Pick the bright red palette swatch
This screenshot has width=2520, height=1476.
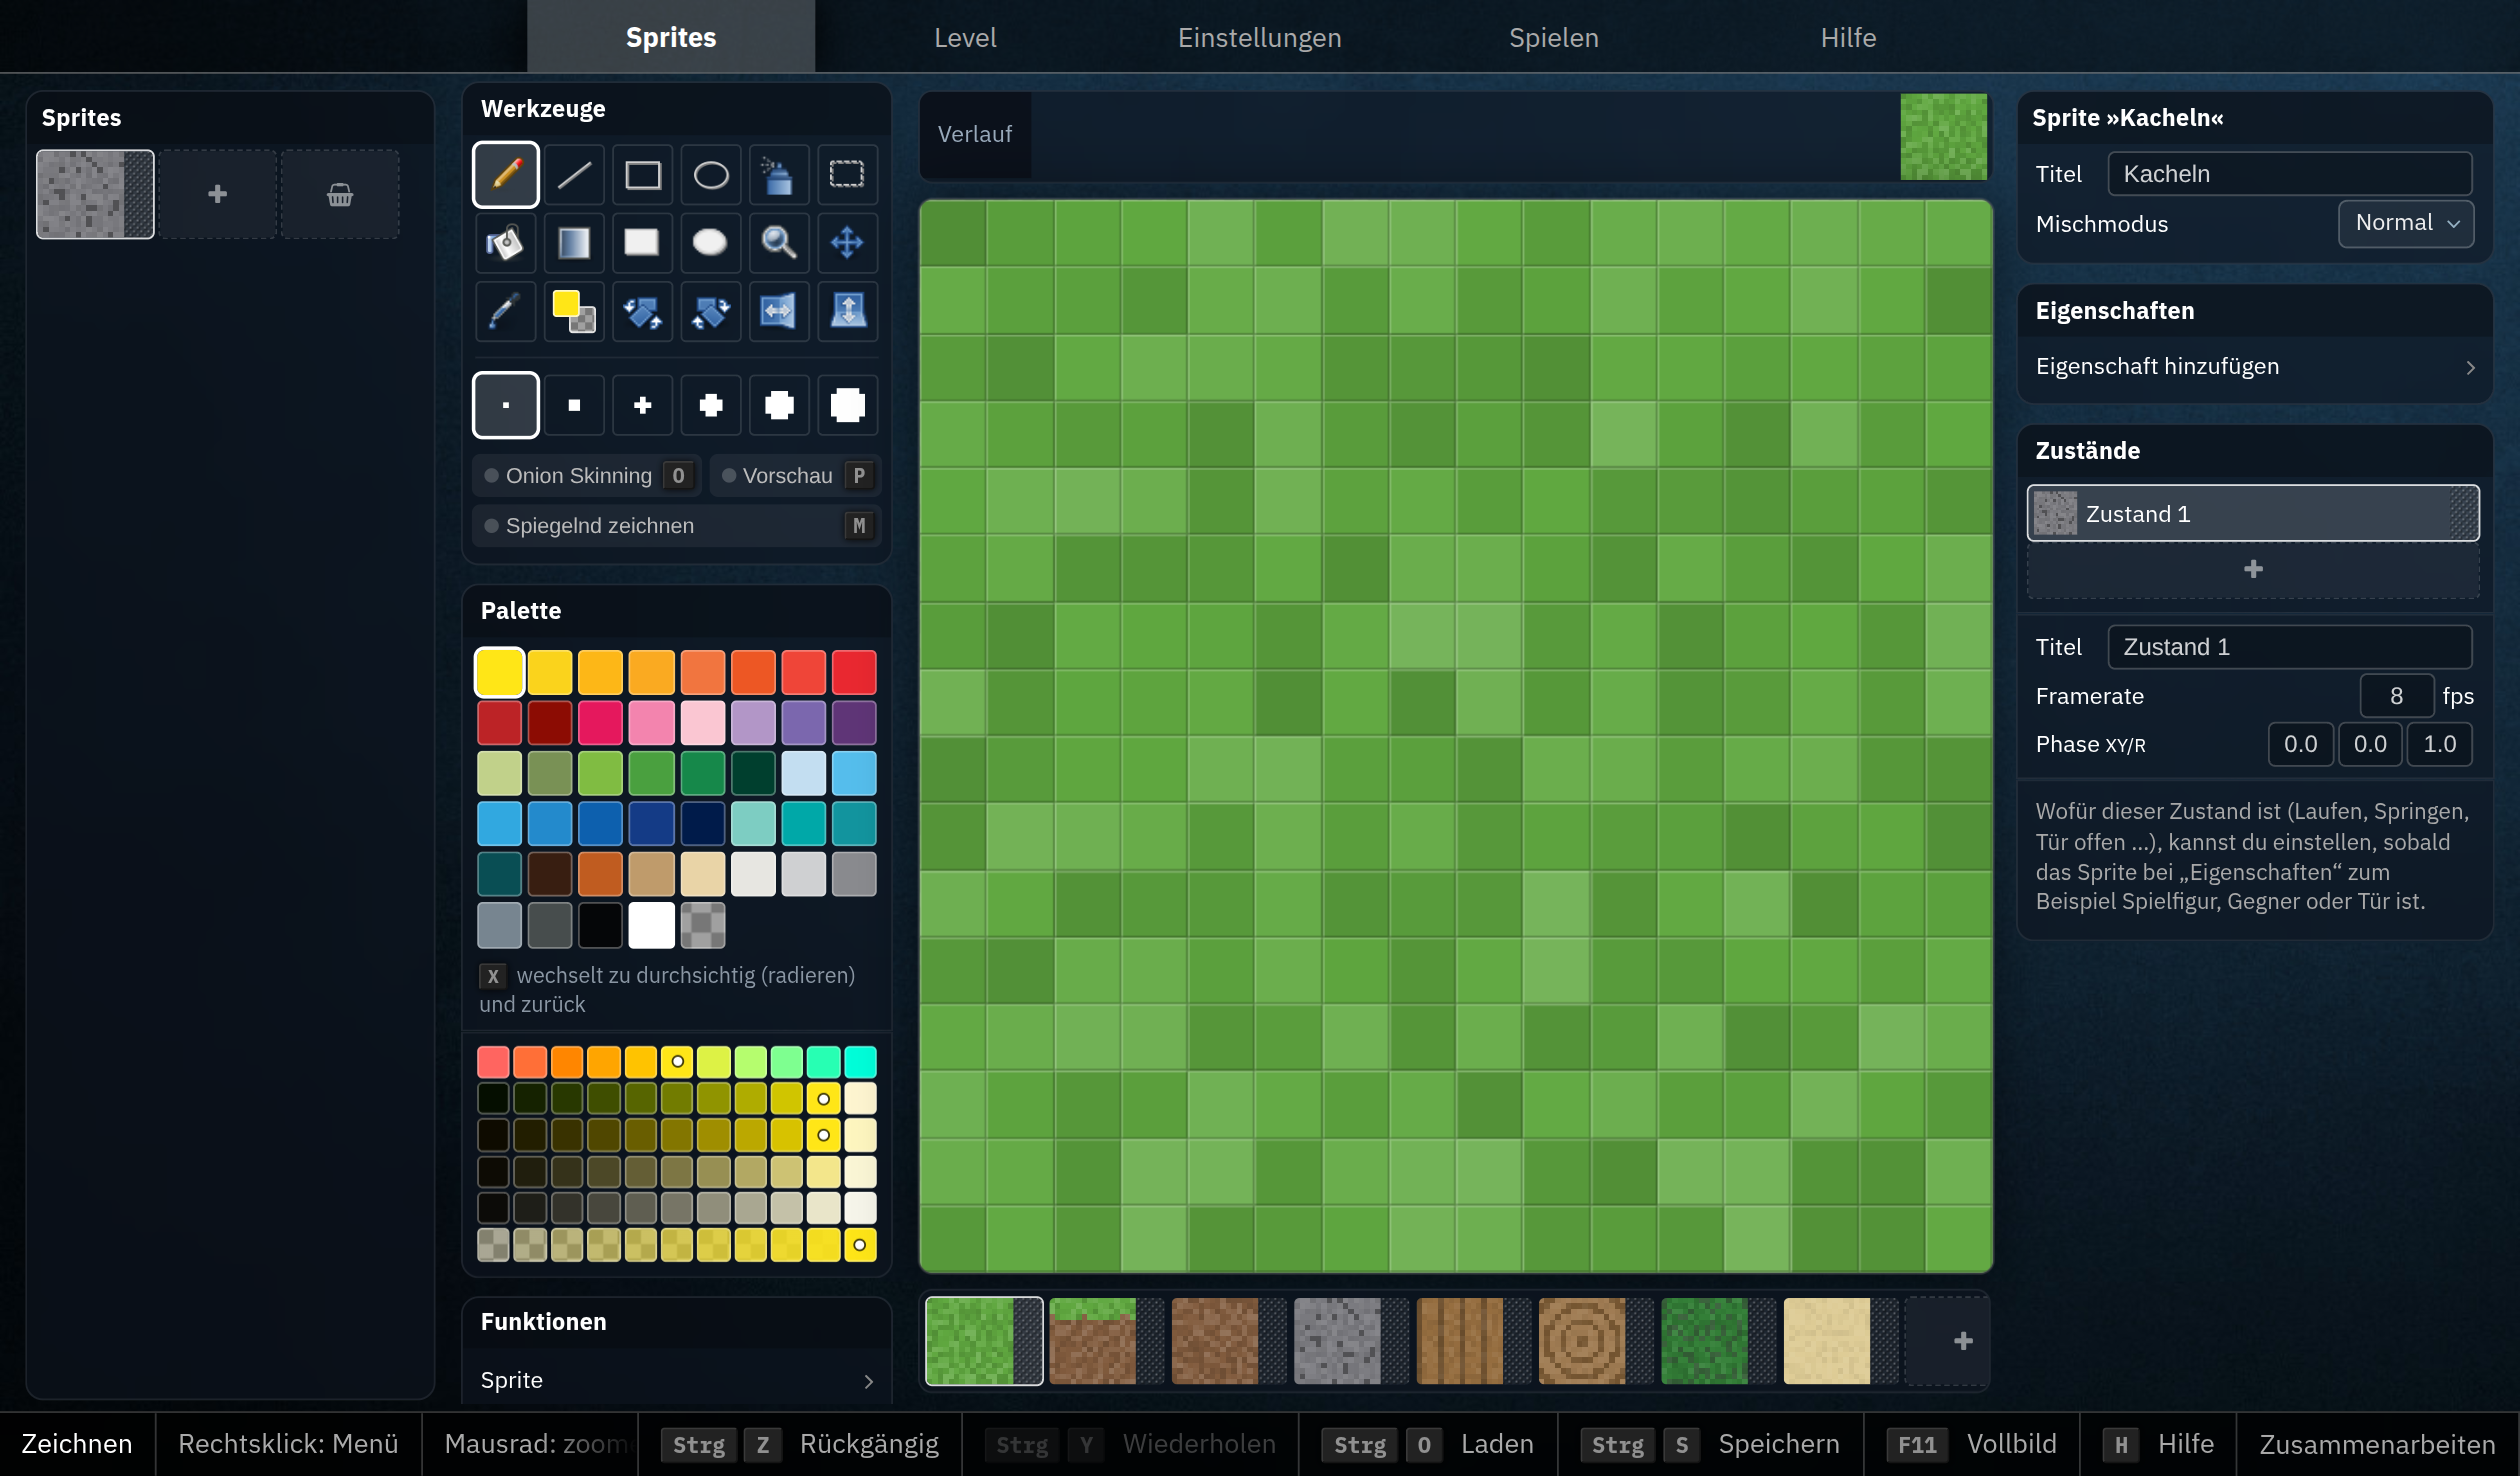(x=854, y=672)
